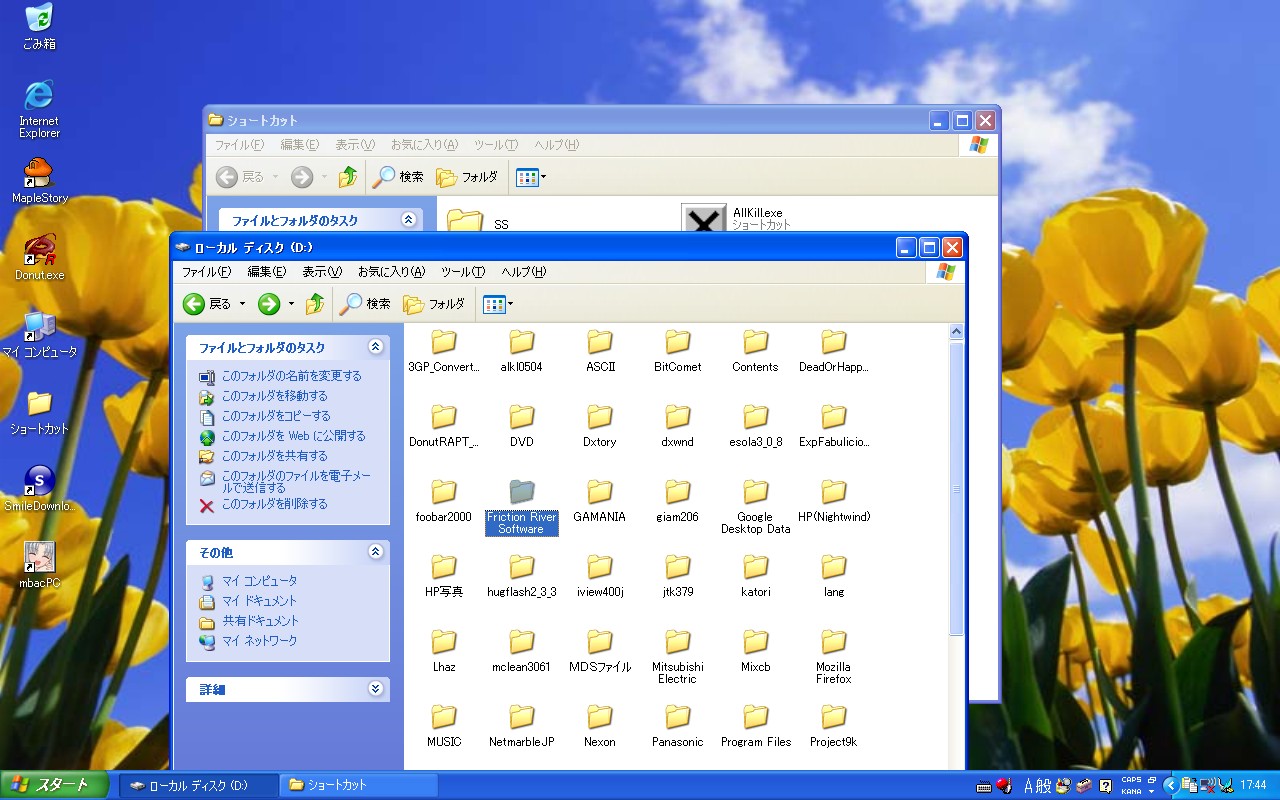Click the D: window scrollbar up arrow
The width and height of the screenshot is (1280, 800).
tap(957, 331)
